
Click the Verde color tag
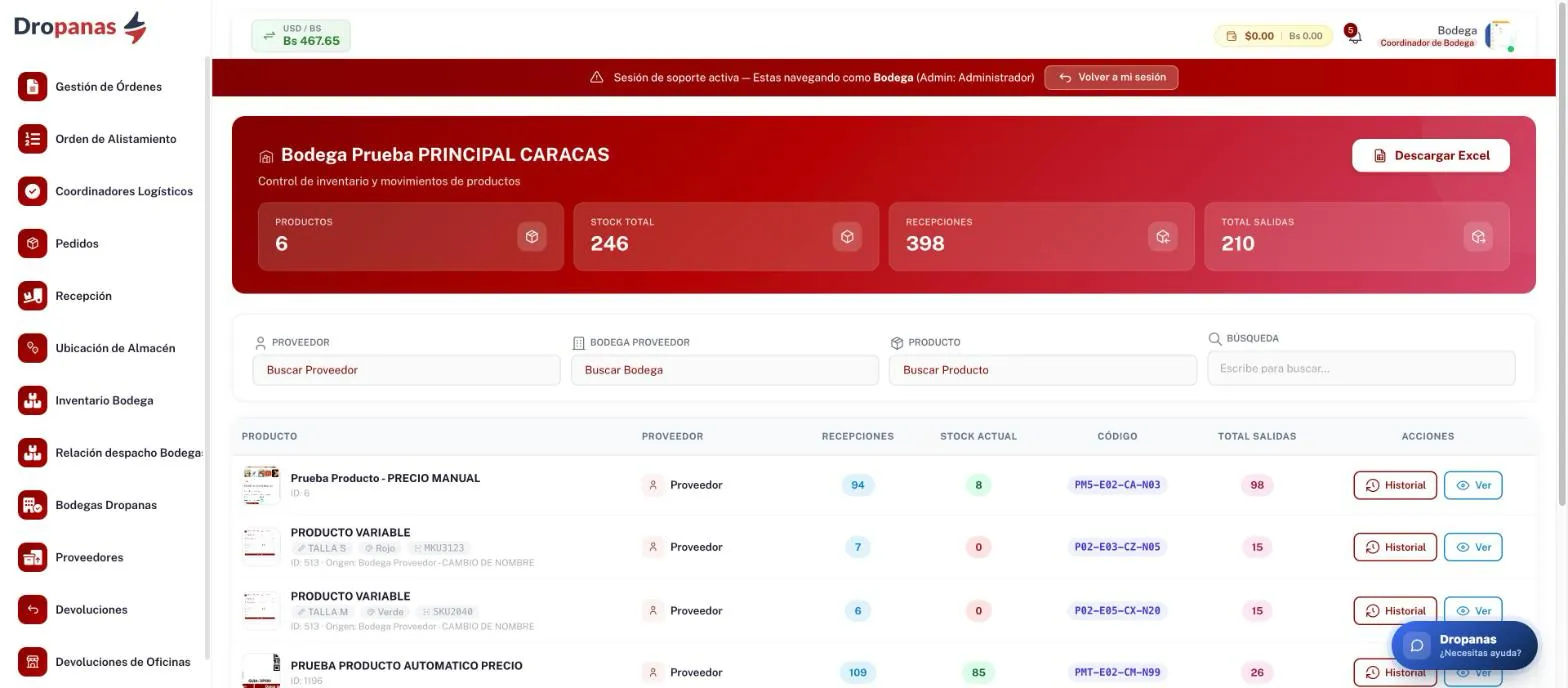coord(385,612)
